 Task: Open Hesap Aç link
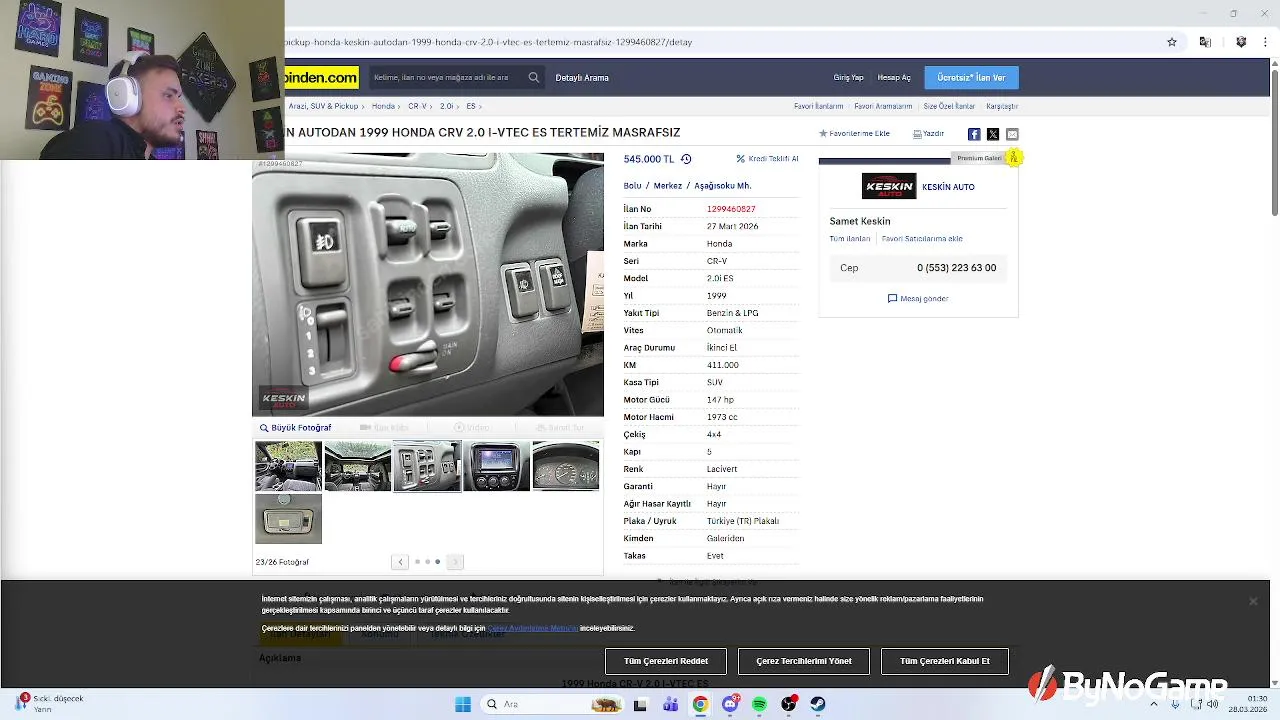click(x=894, y=78)
